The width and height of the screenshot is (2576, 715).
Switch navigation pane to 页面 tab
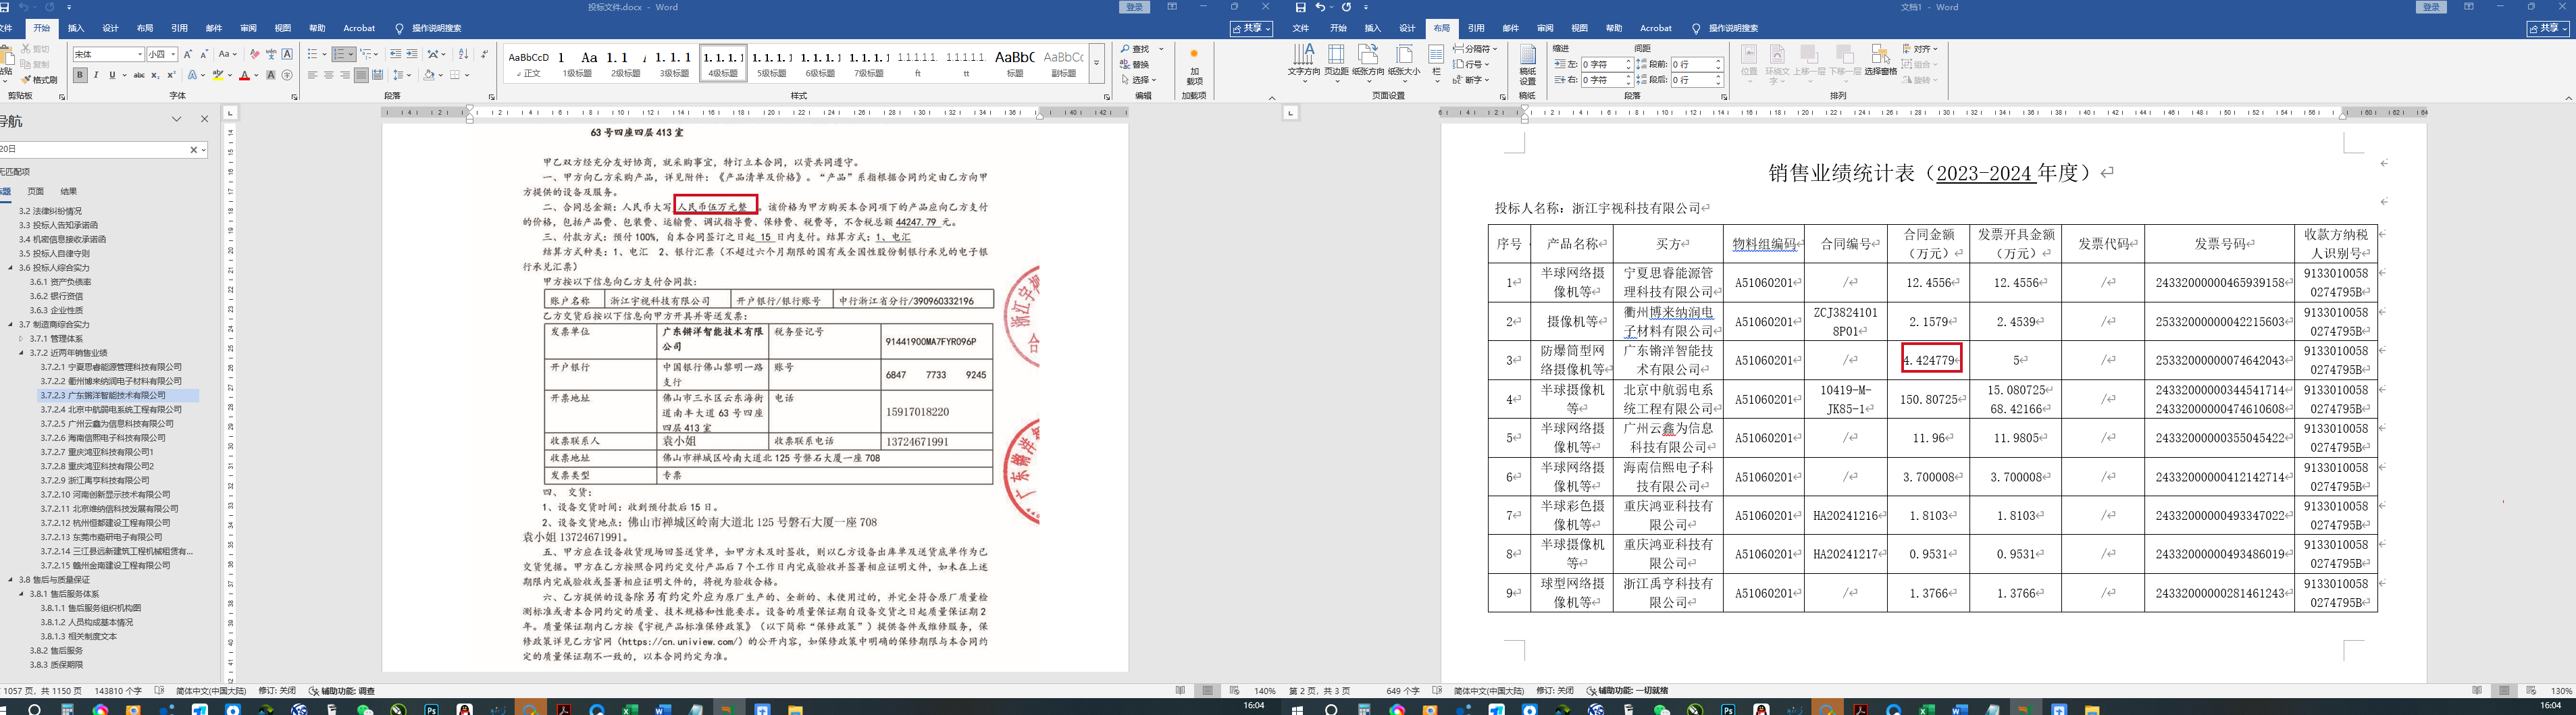click(36, 191)
